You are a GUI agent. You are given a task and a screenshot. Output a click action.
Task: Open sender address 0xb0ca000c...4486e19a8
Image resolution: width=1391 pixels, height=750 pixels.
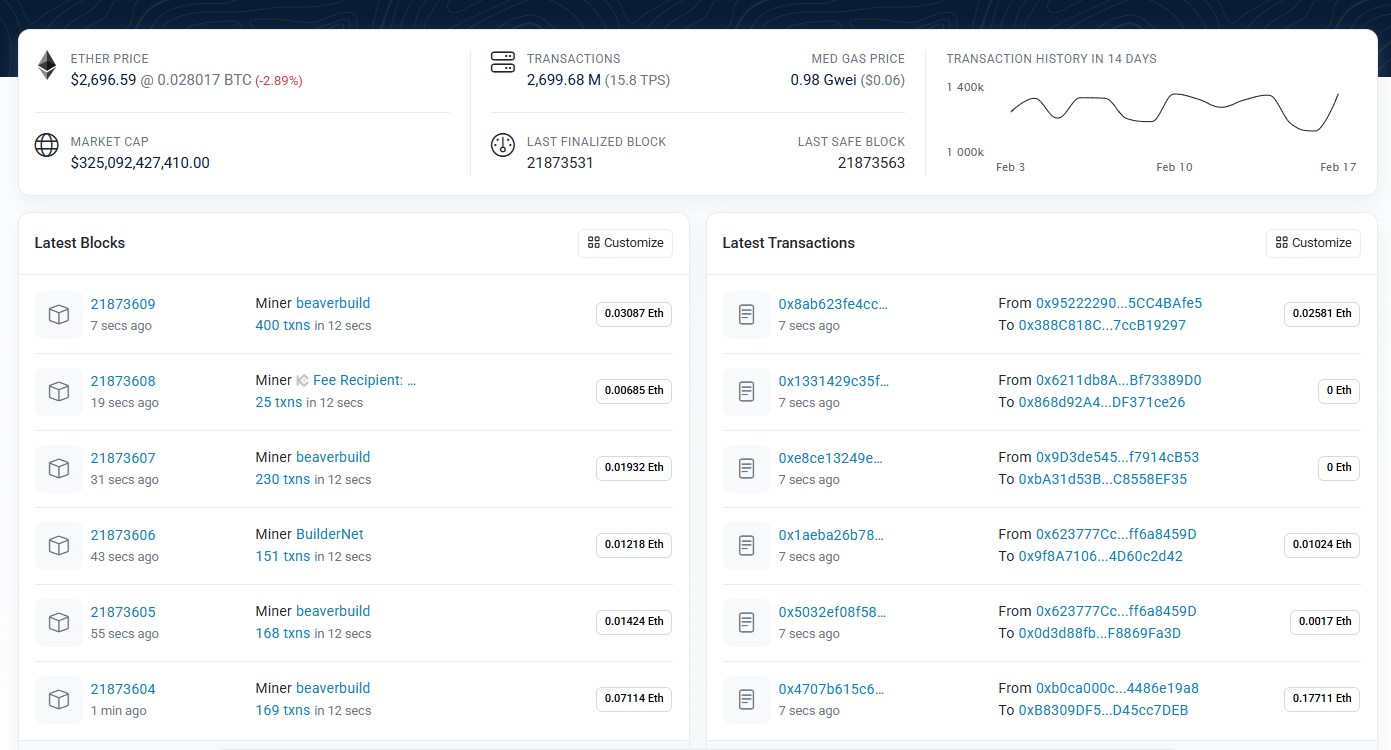(1118, 688)
